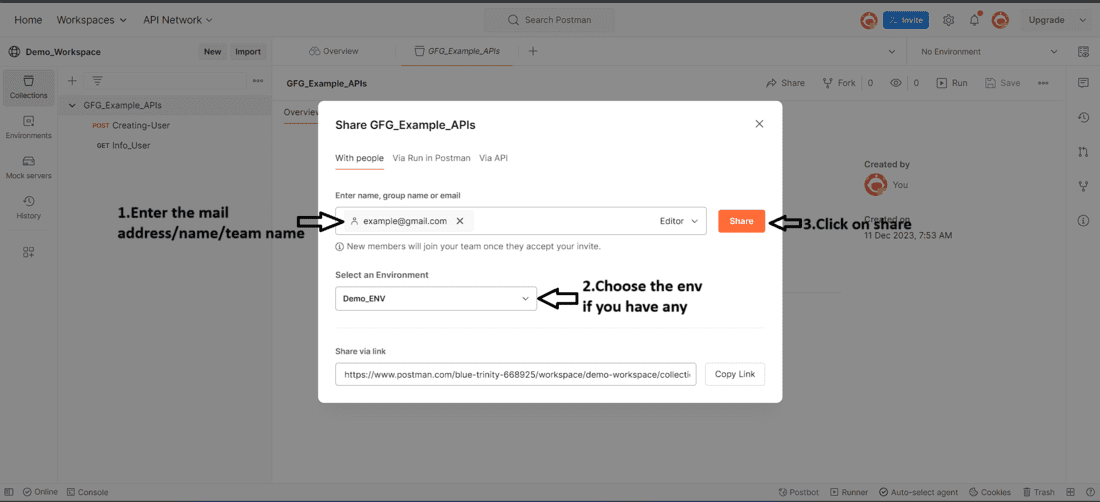Screen dimensions: 1100x502
Task: Click the watch eye icon for collection
Action: point(896,83)
